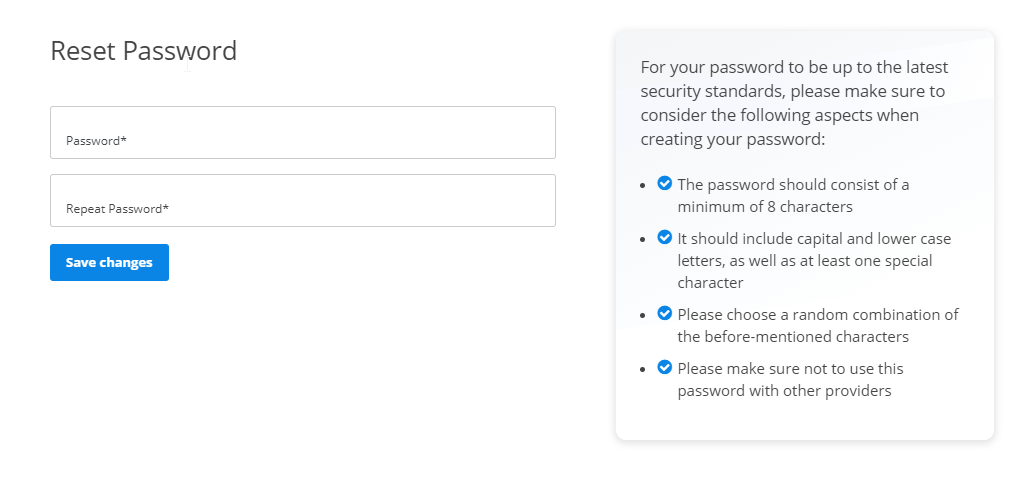Select the other providers requirement text
1034x483 pixels.
pos(791,379)
